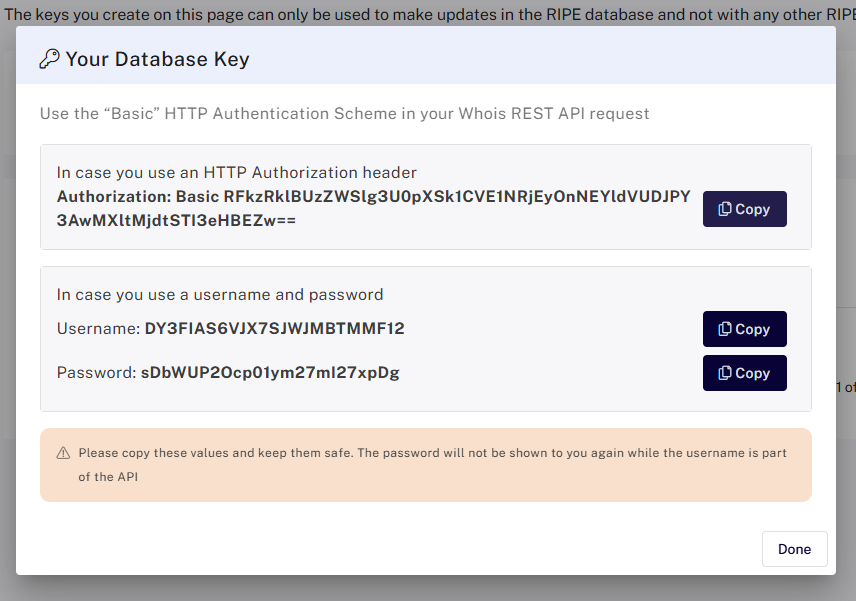Copy the Password to the clipboard
Screen dimensions: 856x601
coord(745,373)
